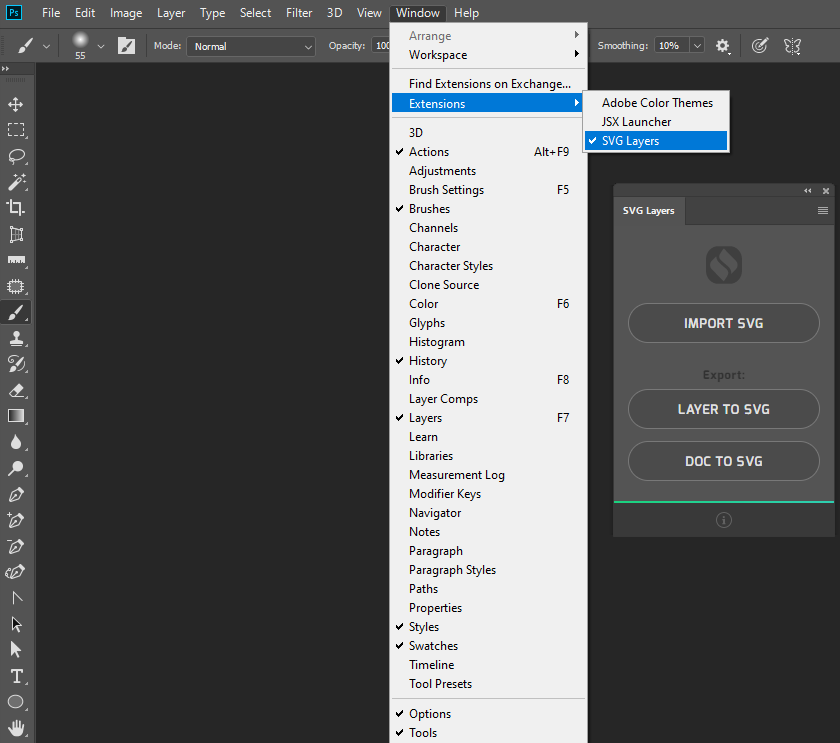Select the Magic Wand tool
Viewport: 840px width, 743px height.
tap(16, 182)
